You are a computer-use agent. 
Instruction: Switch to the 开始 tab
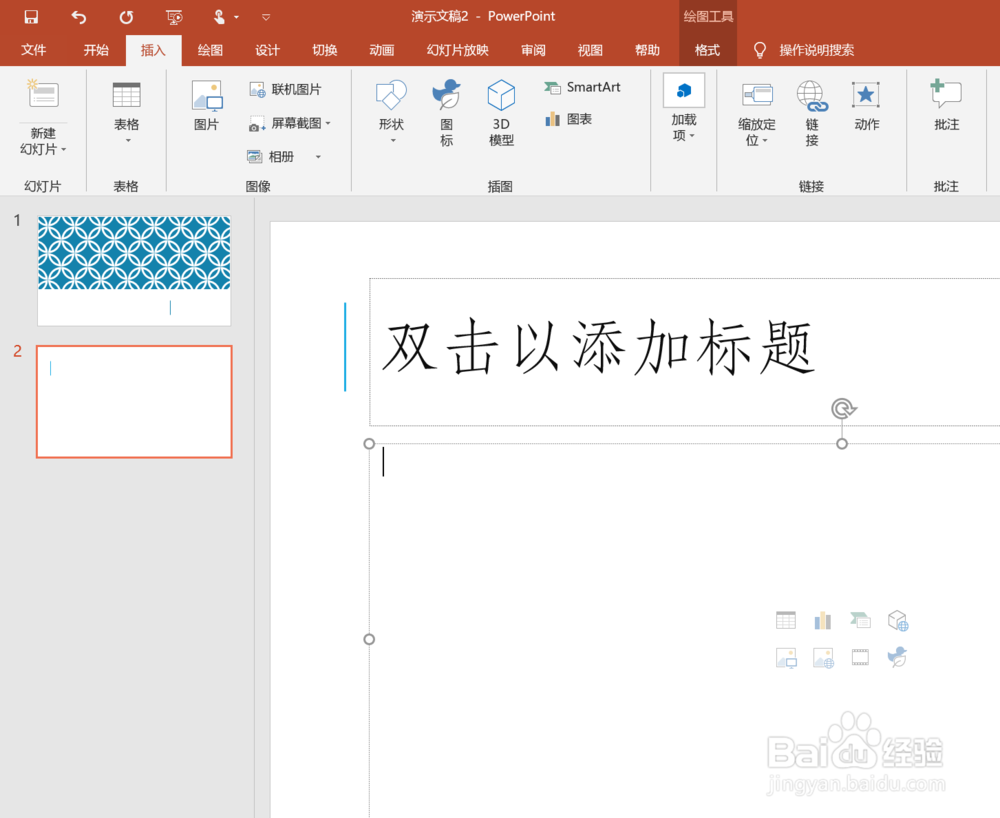click(96, 50)
